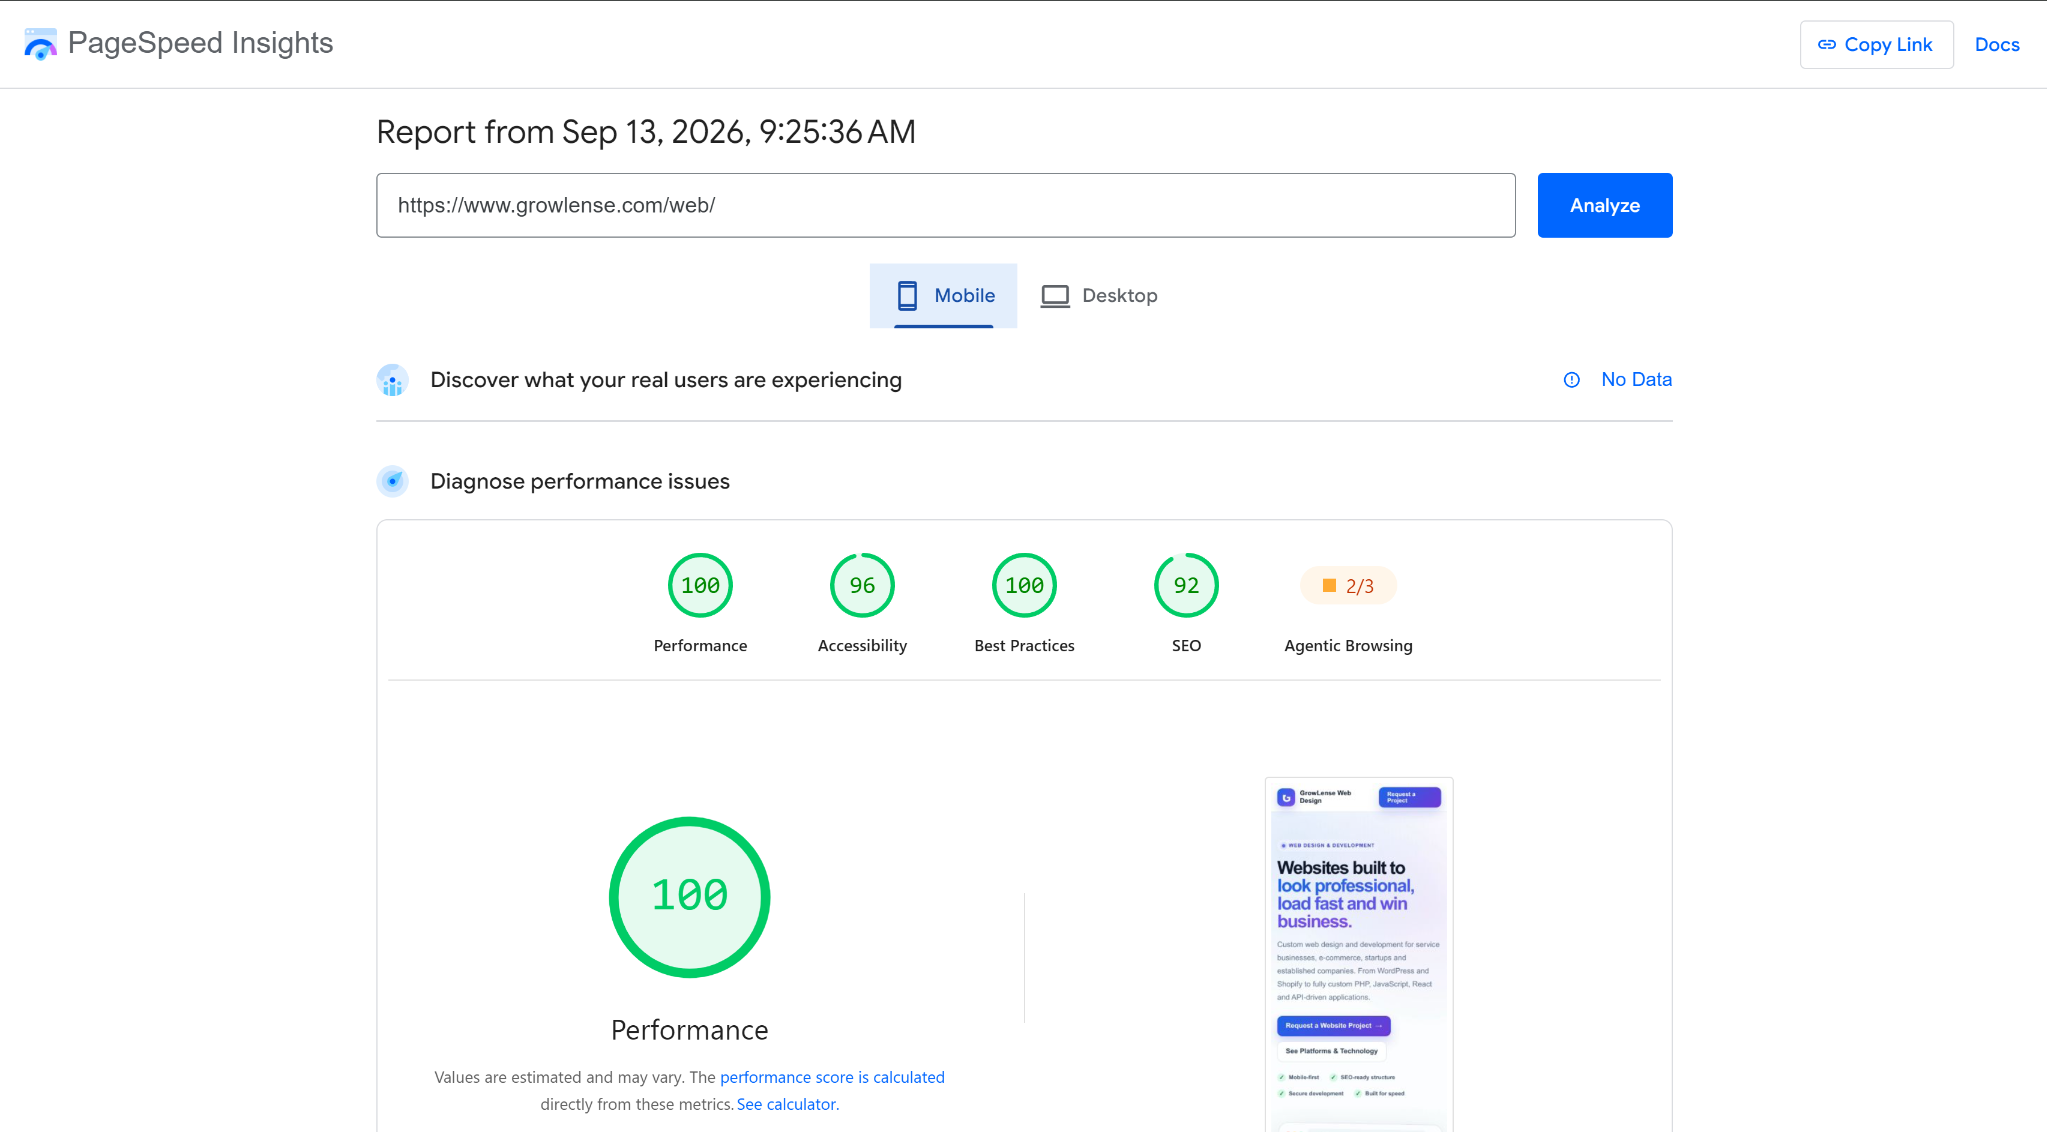Select the Performance 100 score gauge
This screenshot has width=2047, height=1132.
tap(700, 586)
